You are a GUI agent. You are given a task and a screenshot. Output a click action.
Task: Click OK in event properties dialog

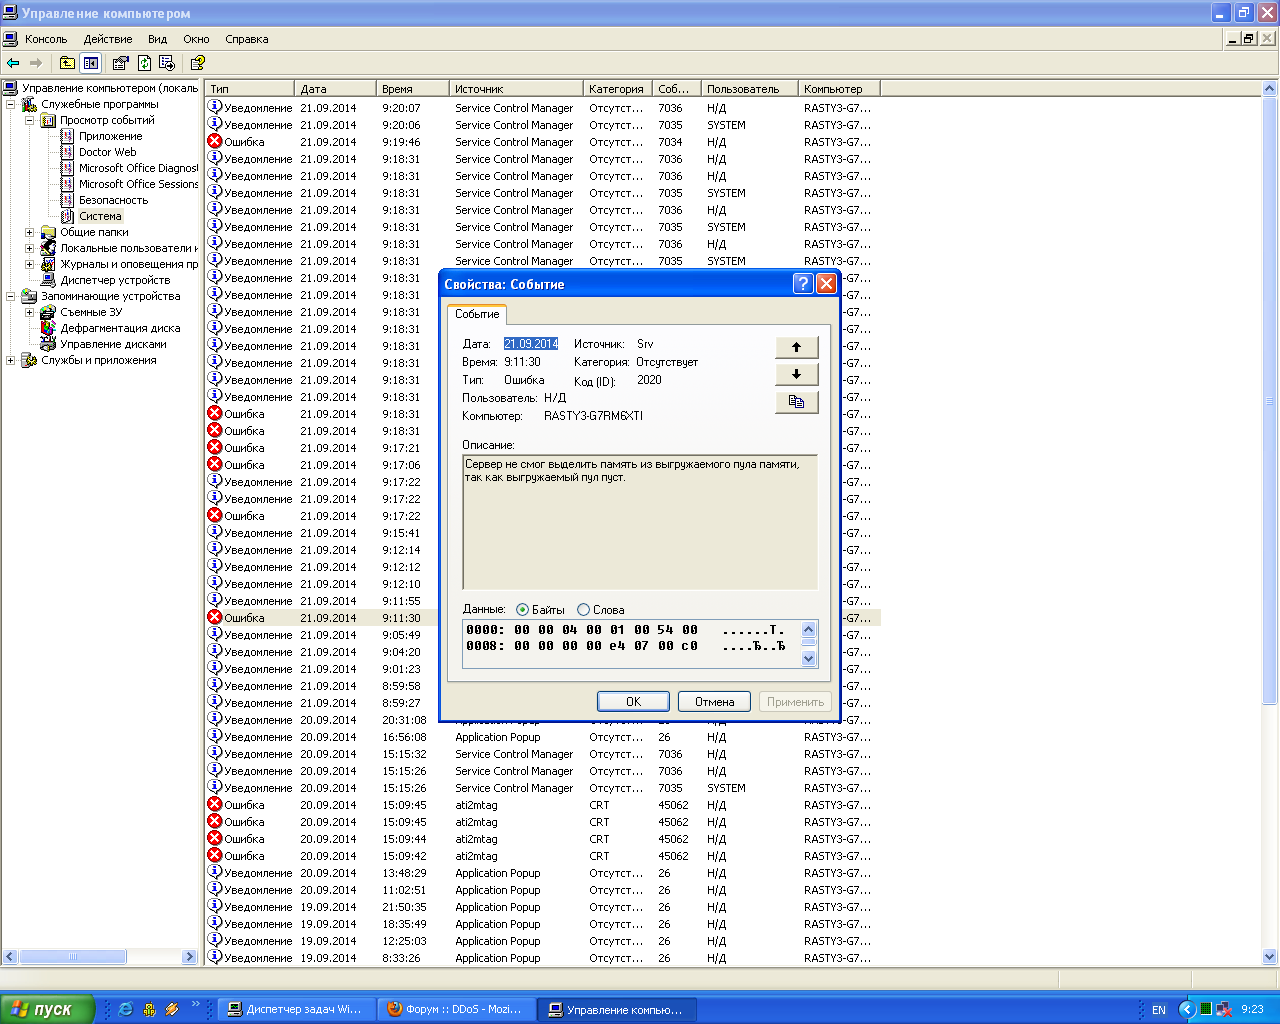pos(634,702)
